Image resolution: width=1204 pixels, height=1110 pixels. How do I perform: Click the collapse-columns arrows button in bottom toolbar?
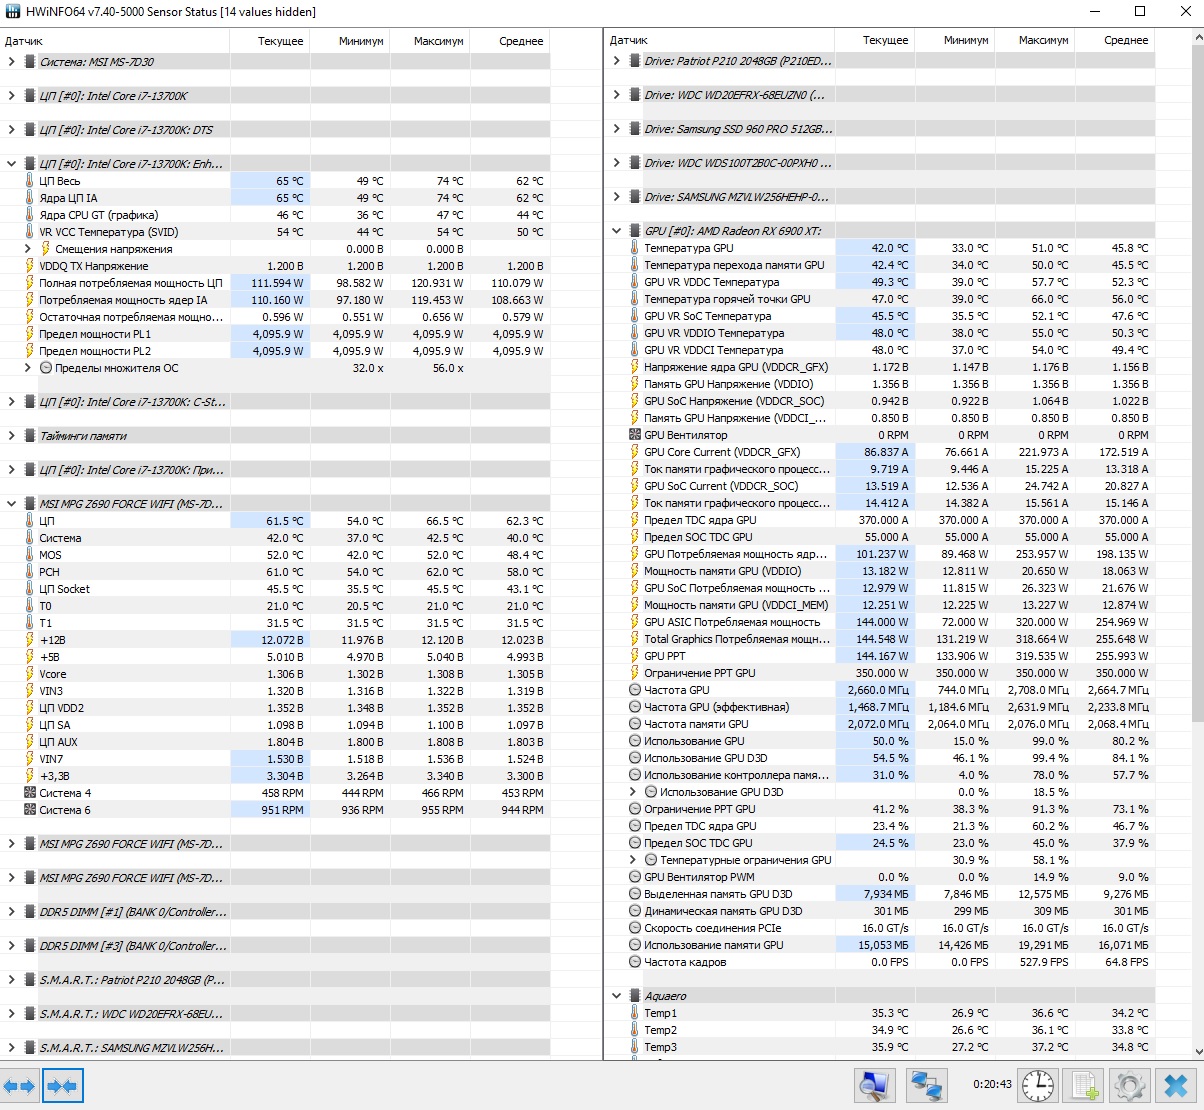(62, 1086)
